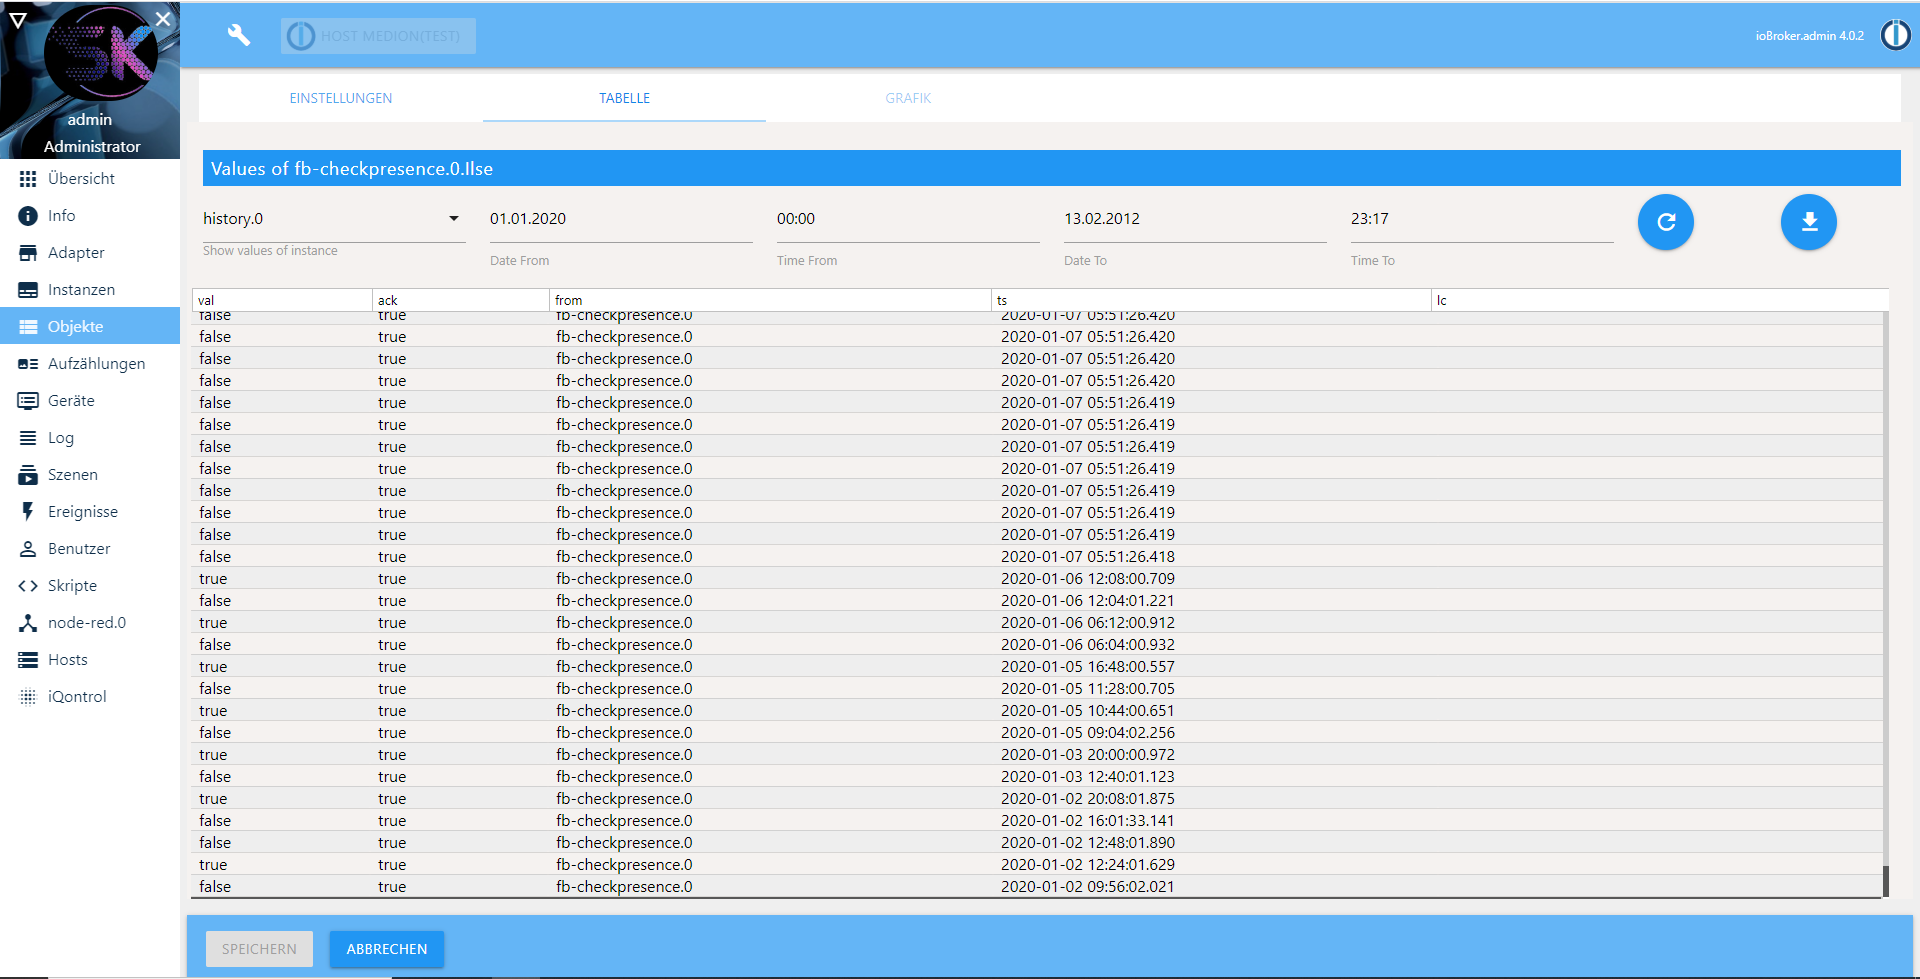
Task: Click the Time To field 23:17
Action: coord(1482,219)
